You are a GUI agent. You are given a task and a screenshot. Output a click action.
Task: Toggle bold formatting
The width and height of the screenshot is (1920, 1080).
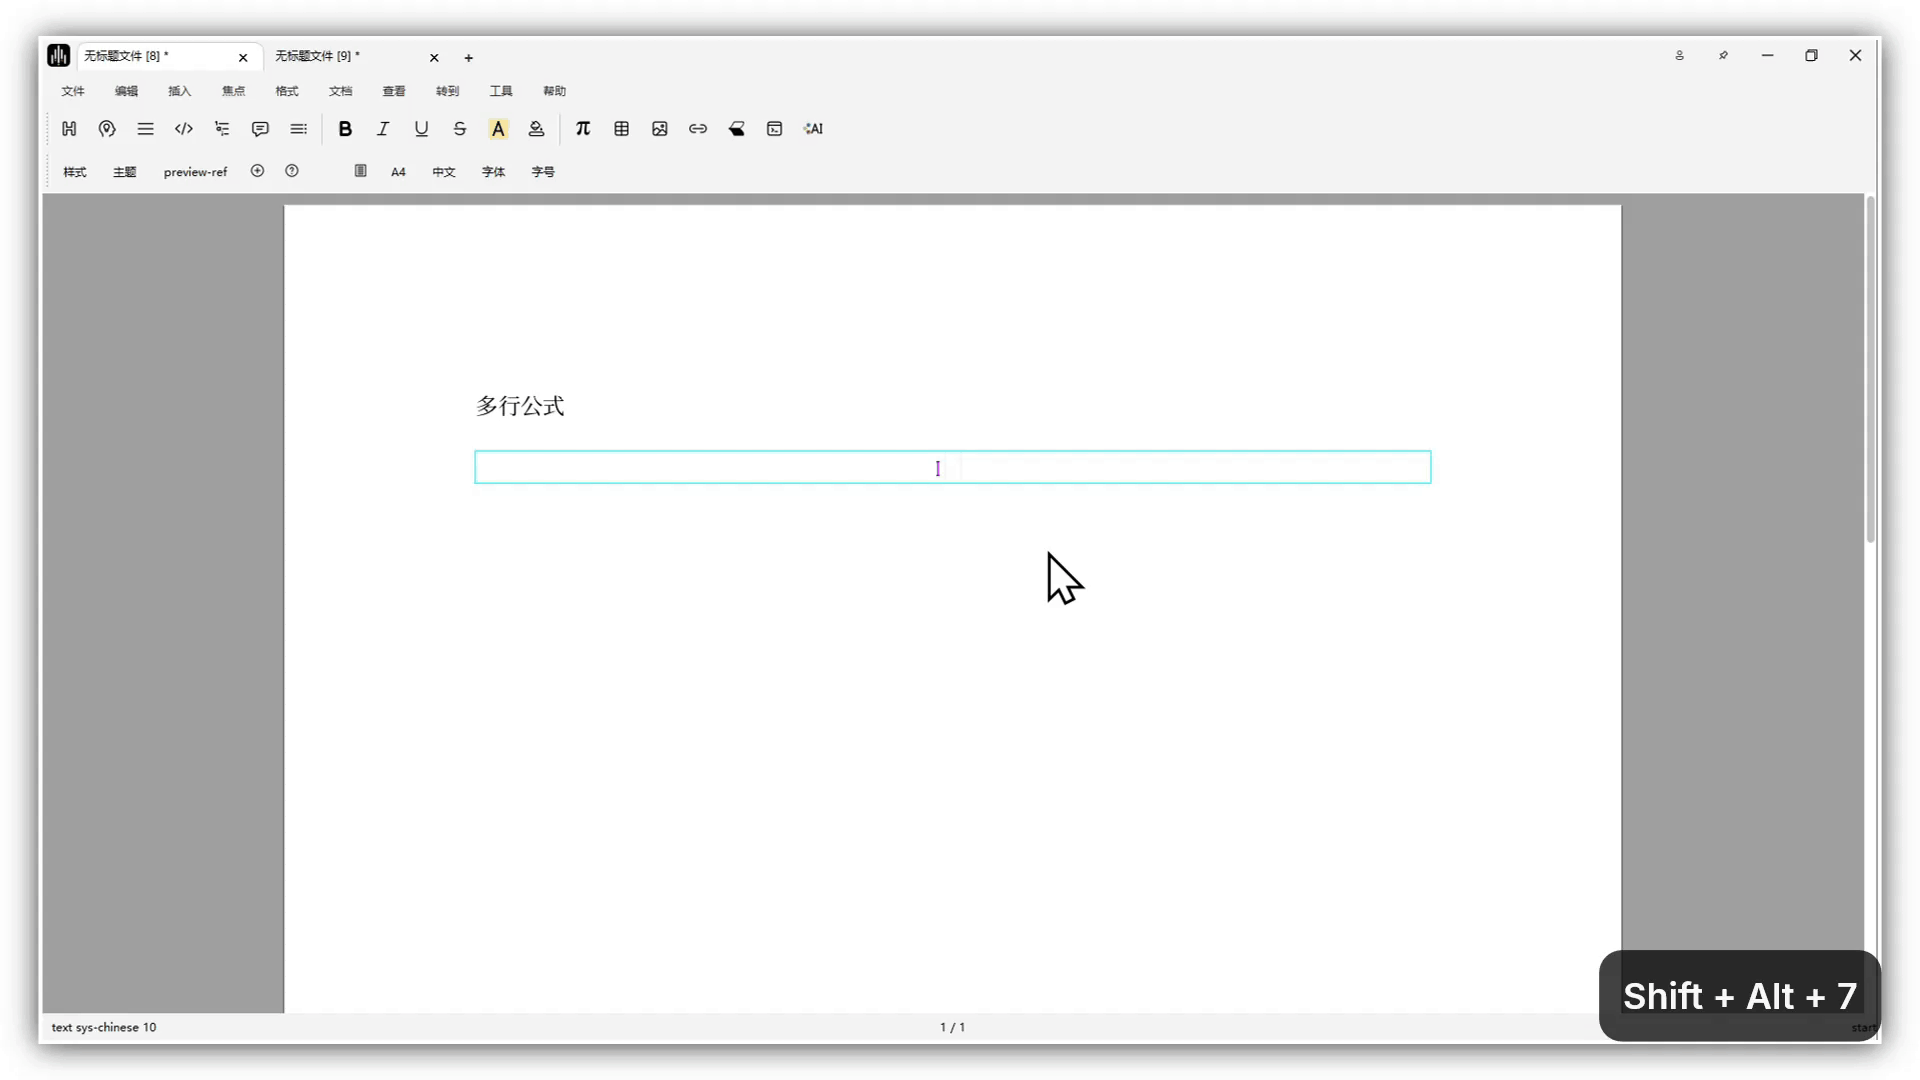[x=345, y=129]
